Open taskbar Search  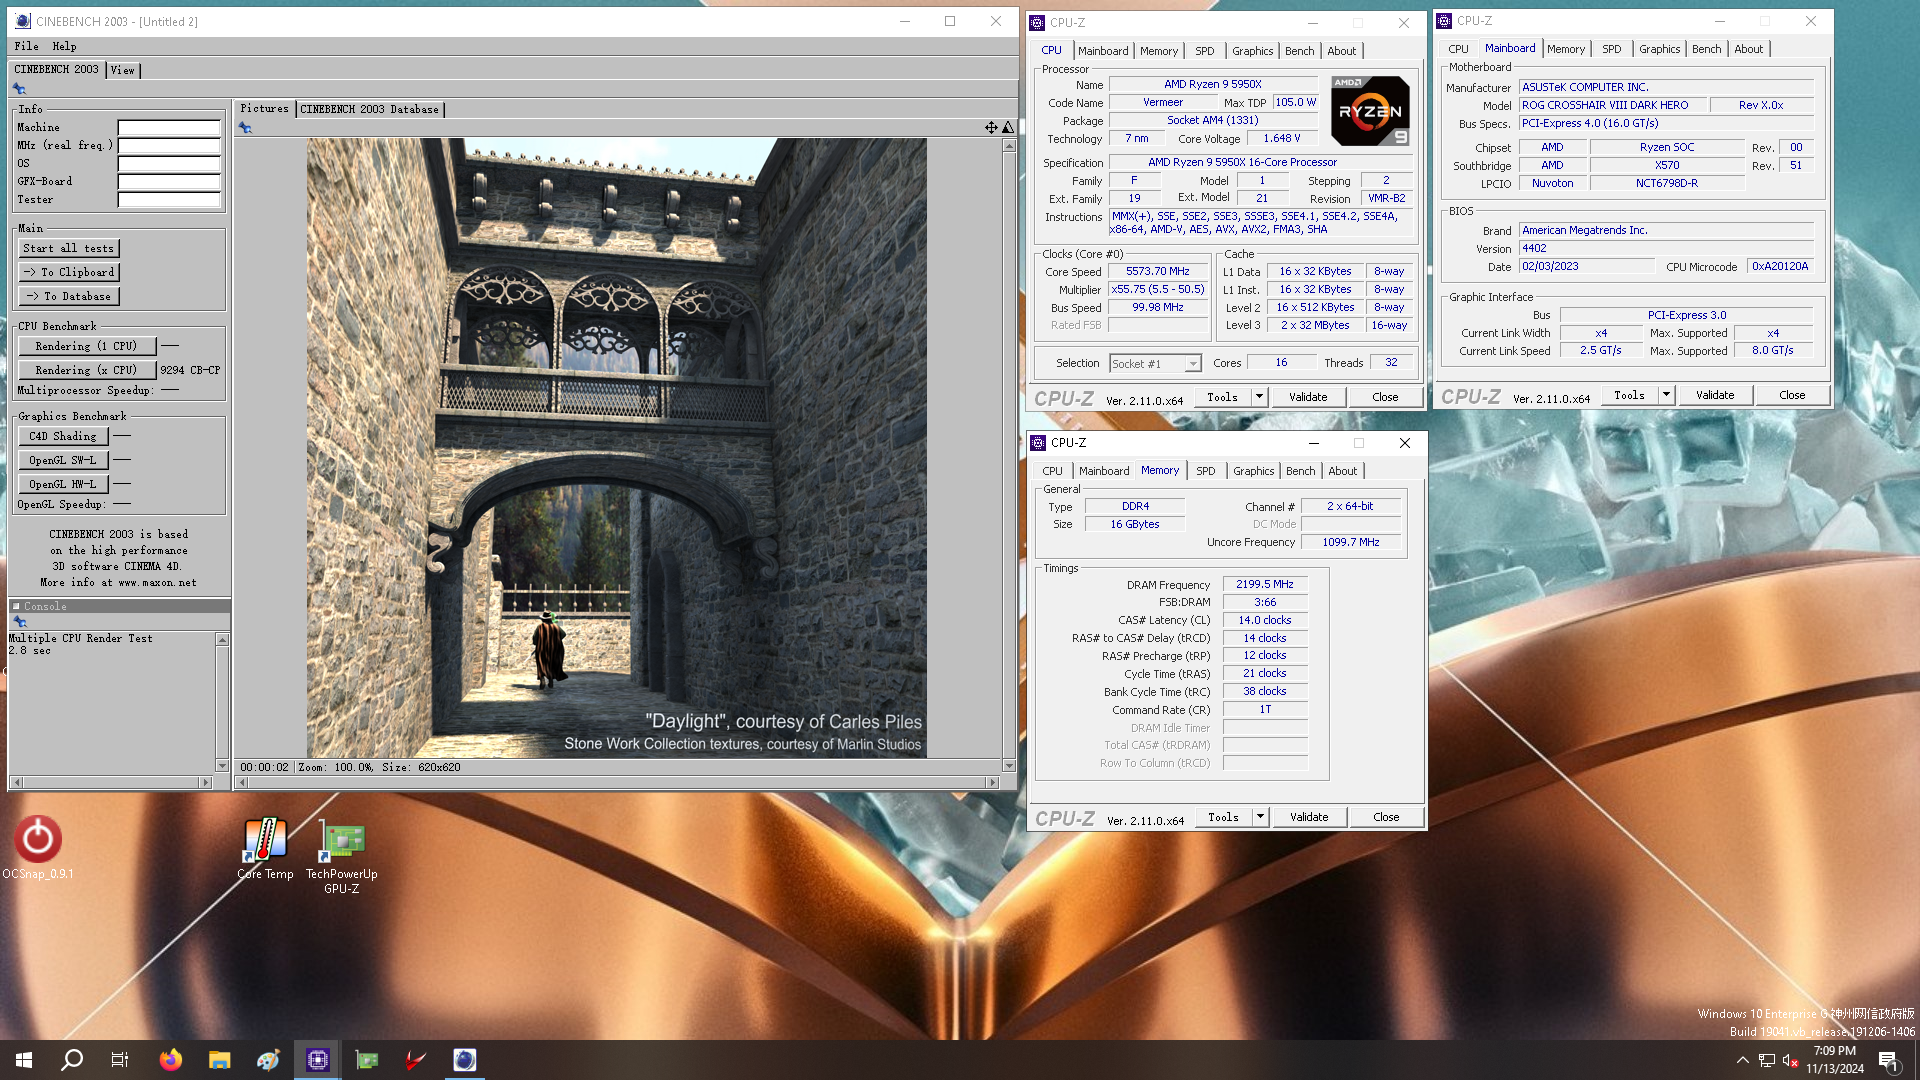pyautogui.click(x=72, y=1060)
